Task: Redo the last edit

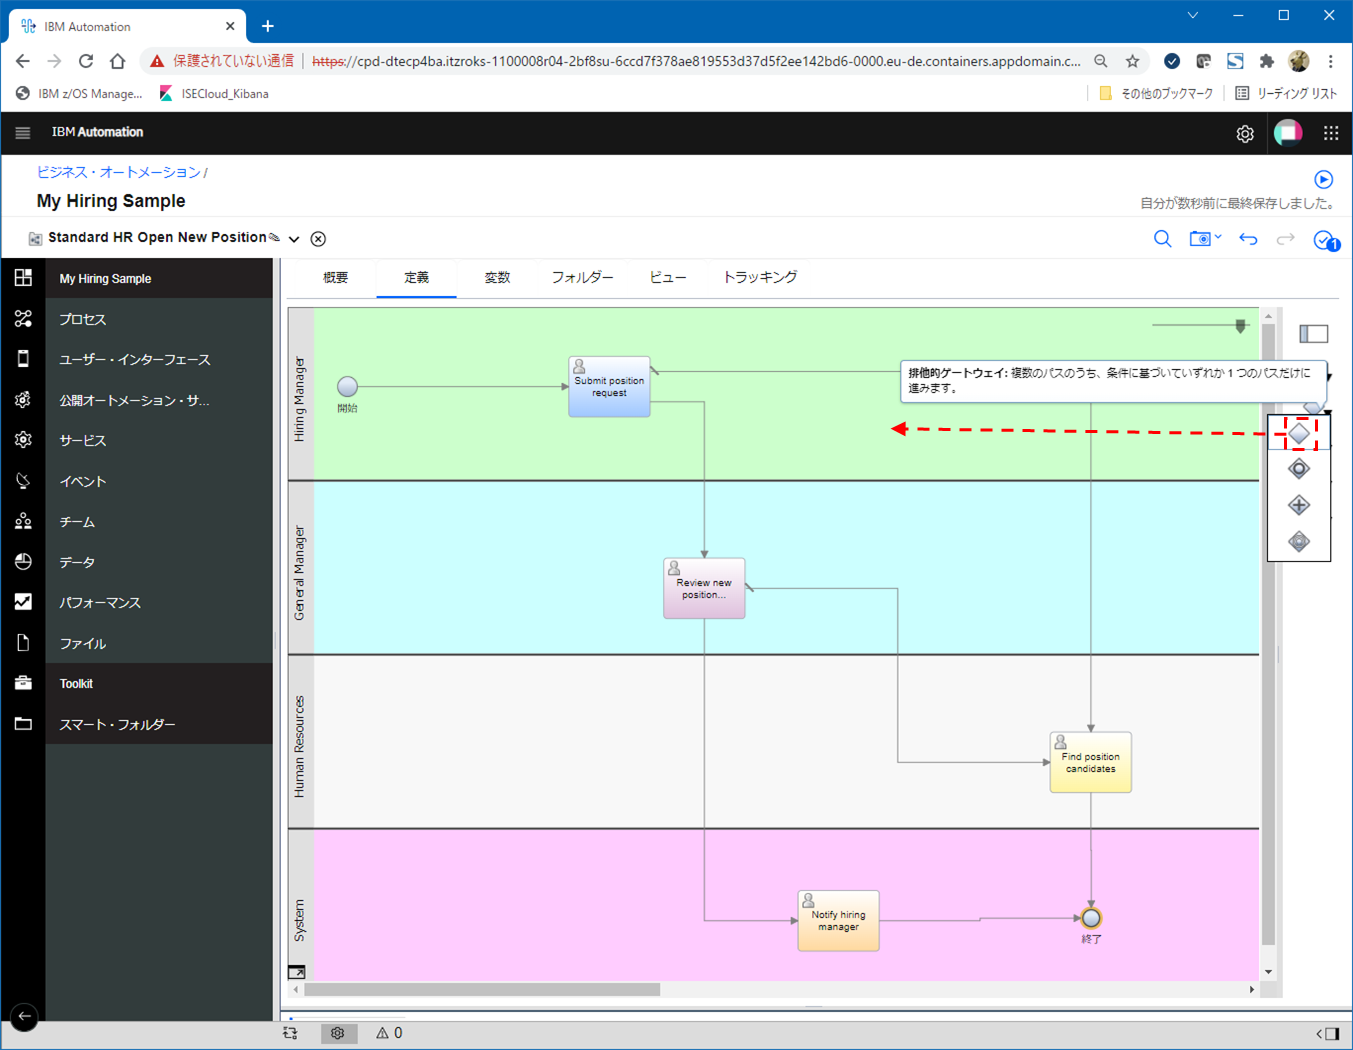Action: pyautogui.click(x=1286, y=239)
